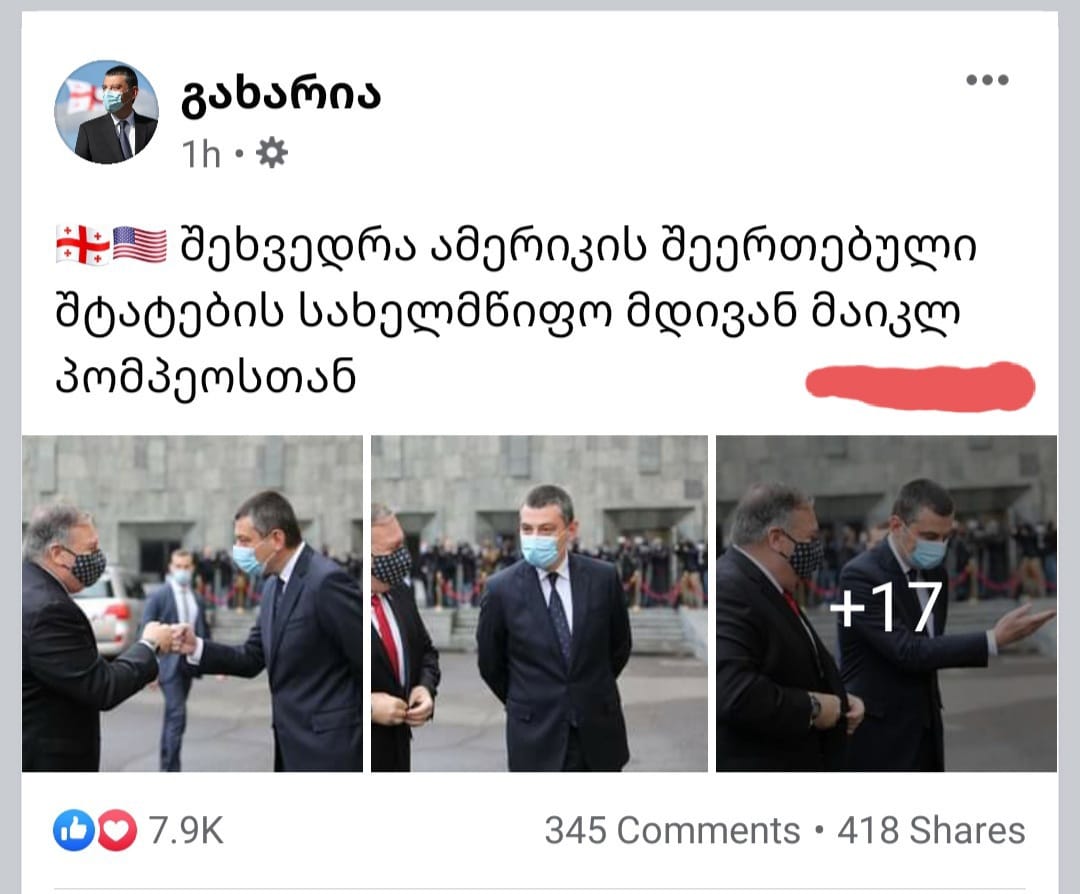
Task: Open the middle photo of masked man in suit
Action: tap(539, 603)
